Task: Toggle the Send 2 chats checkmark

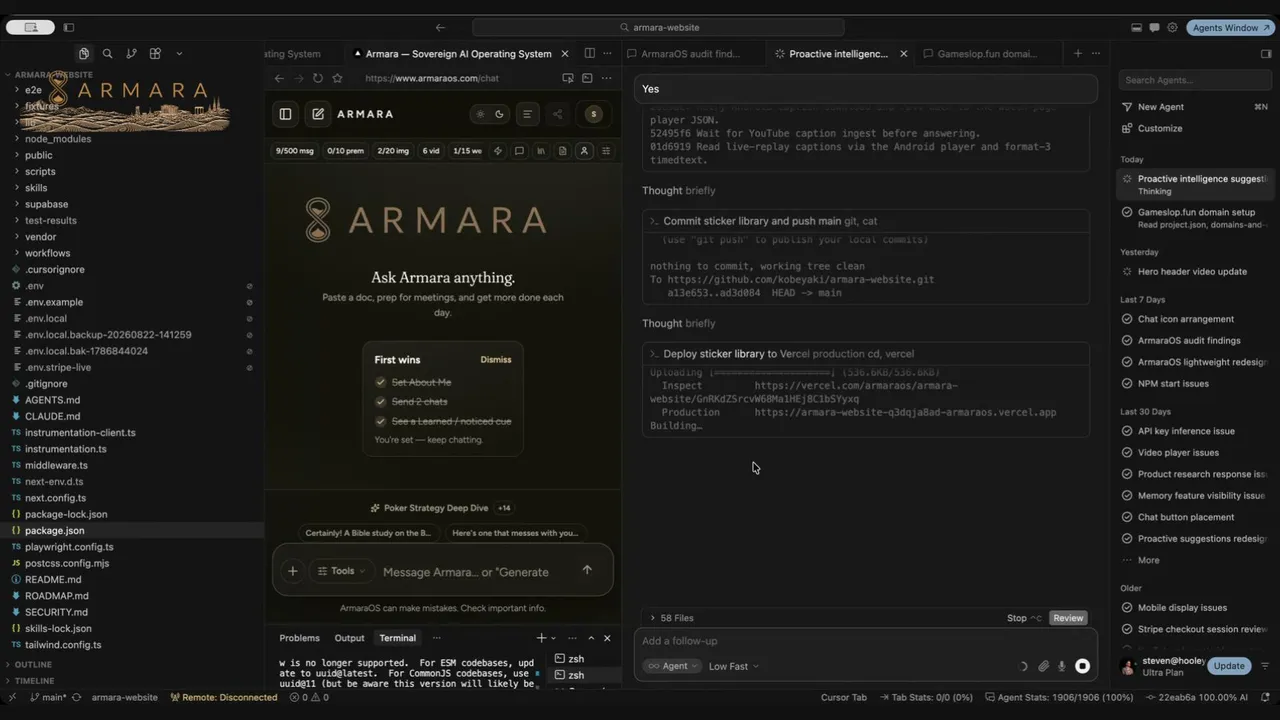Action: (380, 401)
